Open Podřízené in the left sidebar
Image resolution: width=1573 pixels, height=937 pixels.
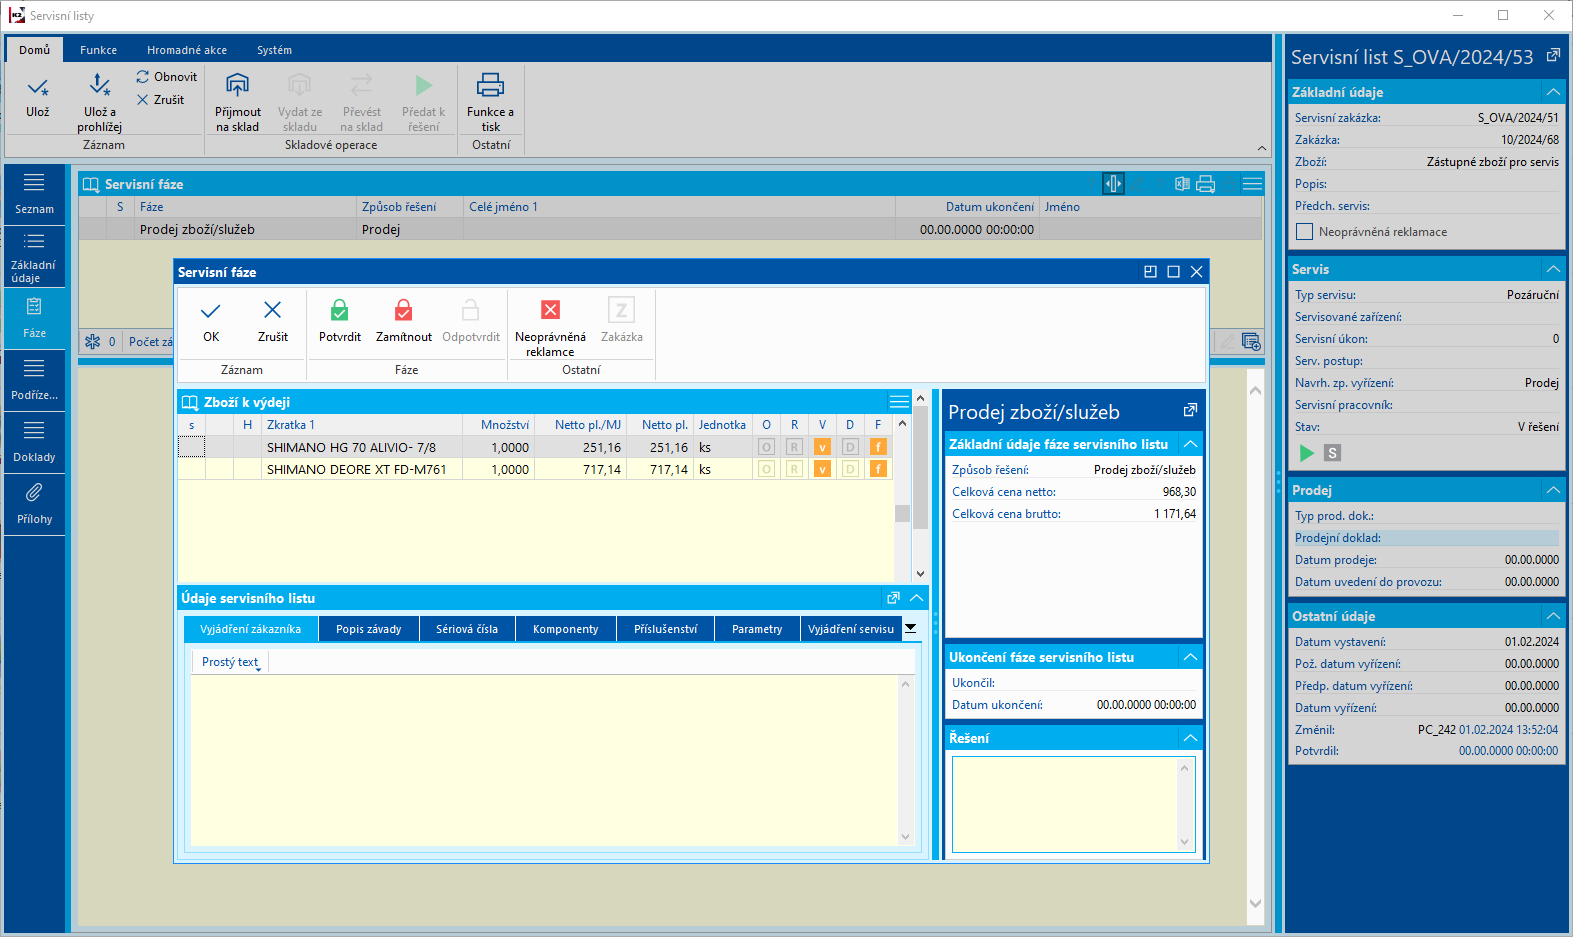[x=34, y=380]
